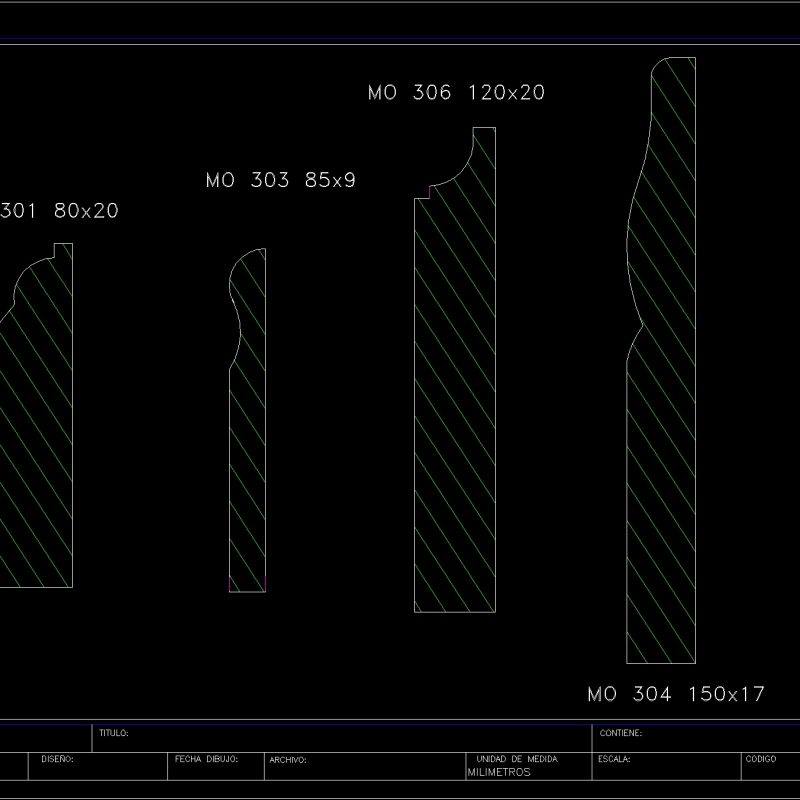Click the MO 303 85x9 label
This screenshot has width=800, height=800.
click(282, 180)
